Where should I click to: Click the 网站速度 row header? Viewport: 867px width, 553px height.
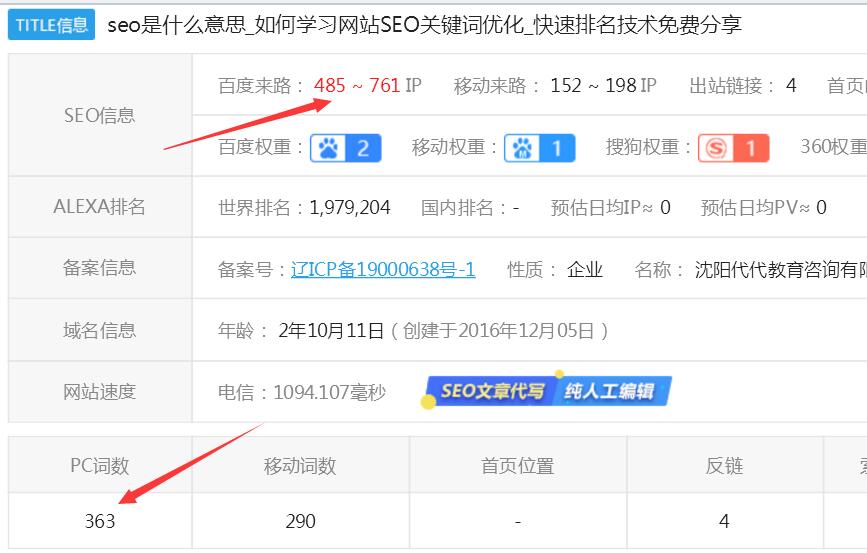click(100, 392)
